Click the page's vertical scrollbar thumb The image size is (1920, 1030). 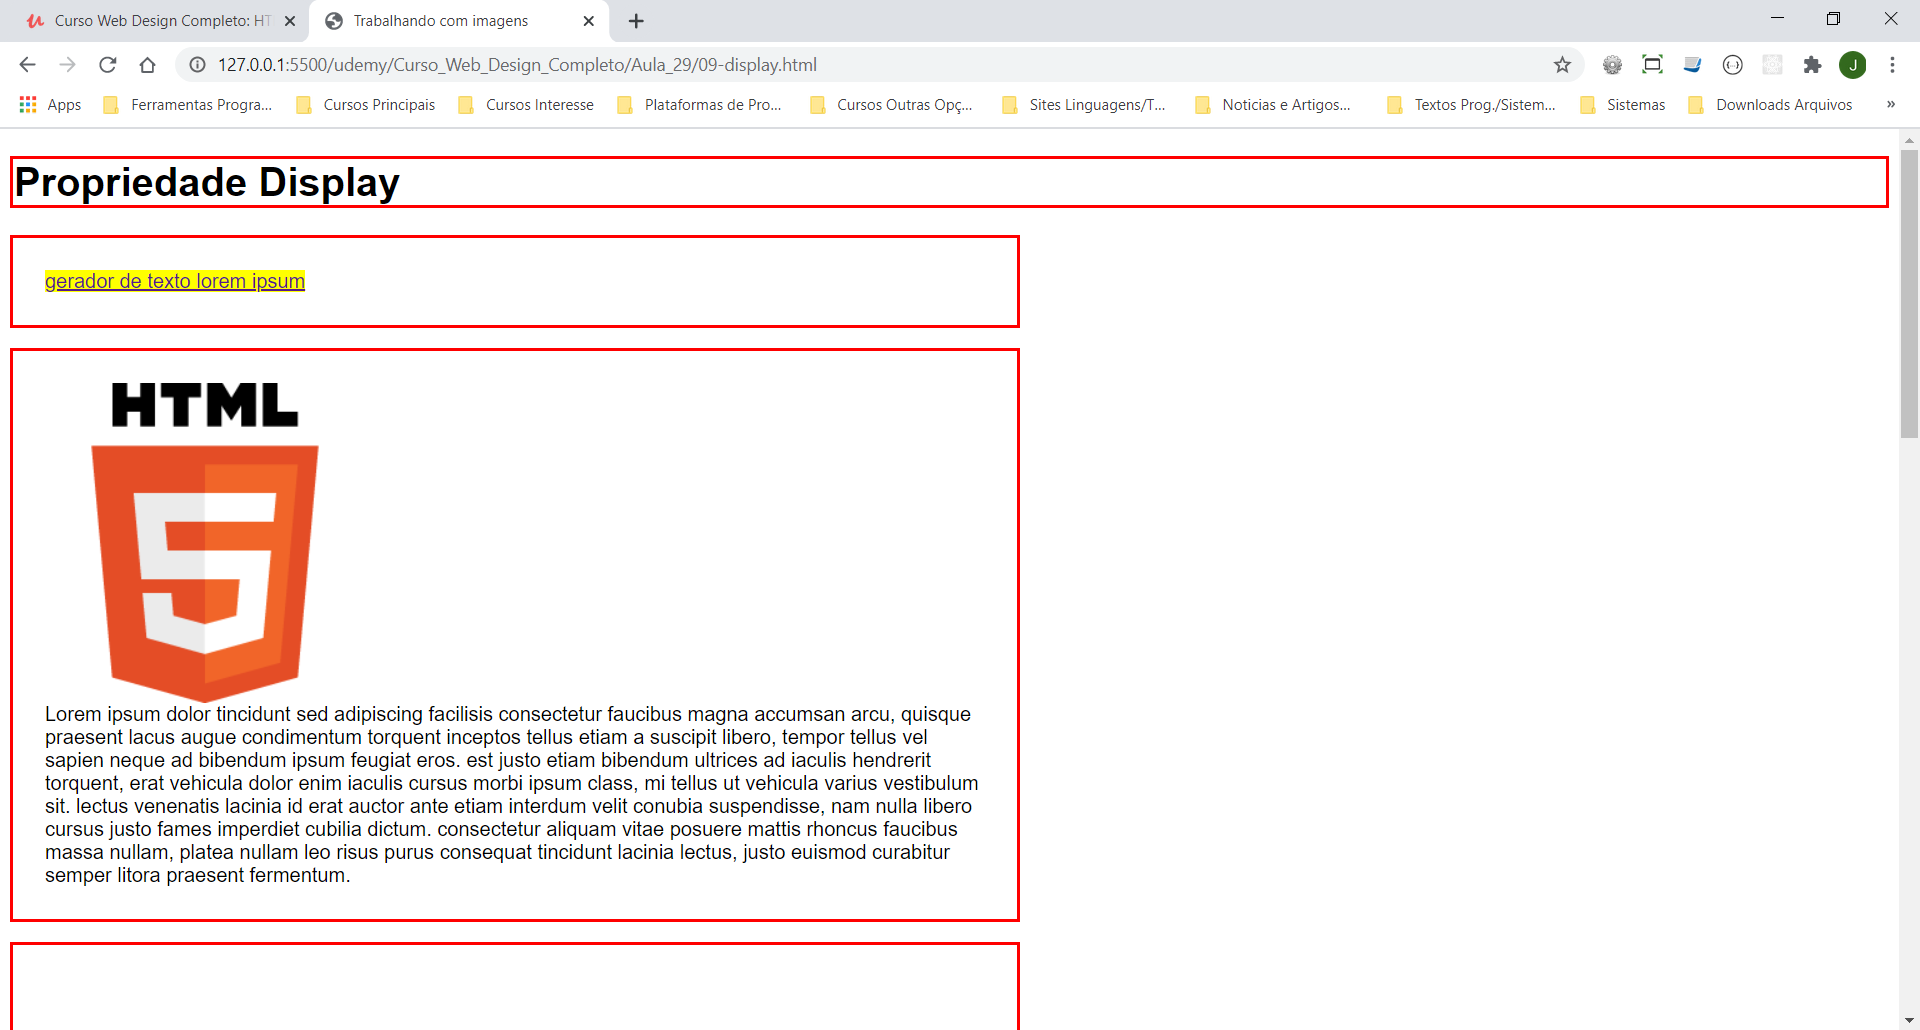pos(1909,294)
